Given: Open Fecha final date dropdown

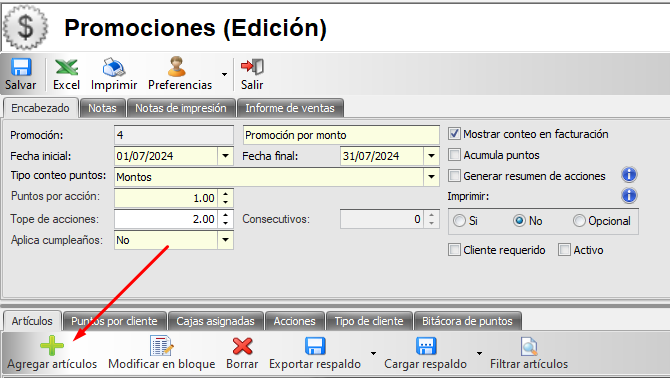Looking at the screenshot, I should click(432, 156).
